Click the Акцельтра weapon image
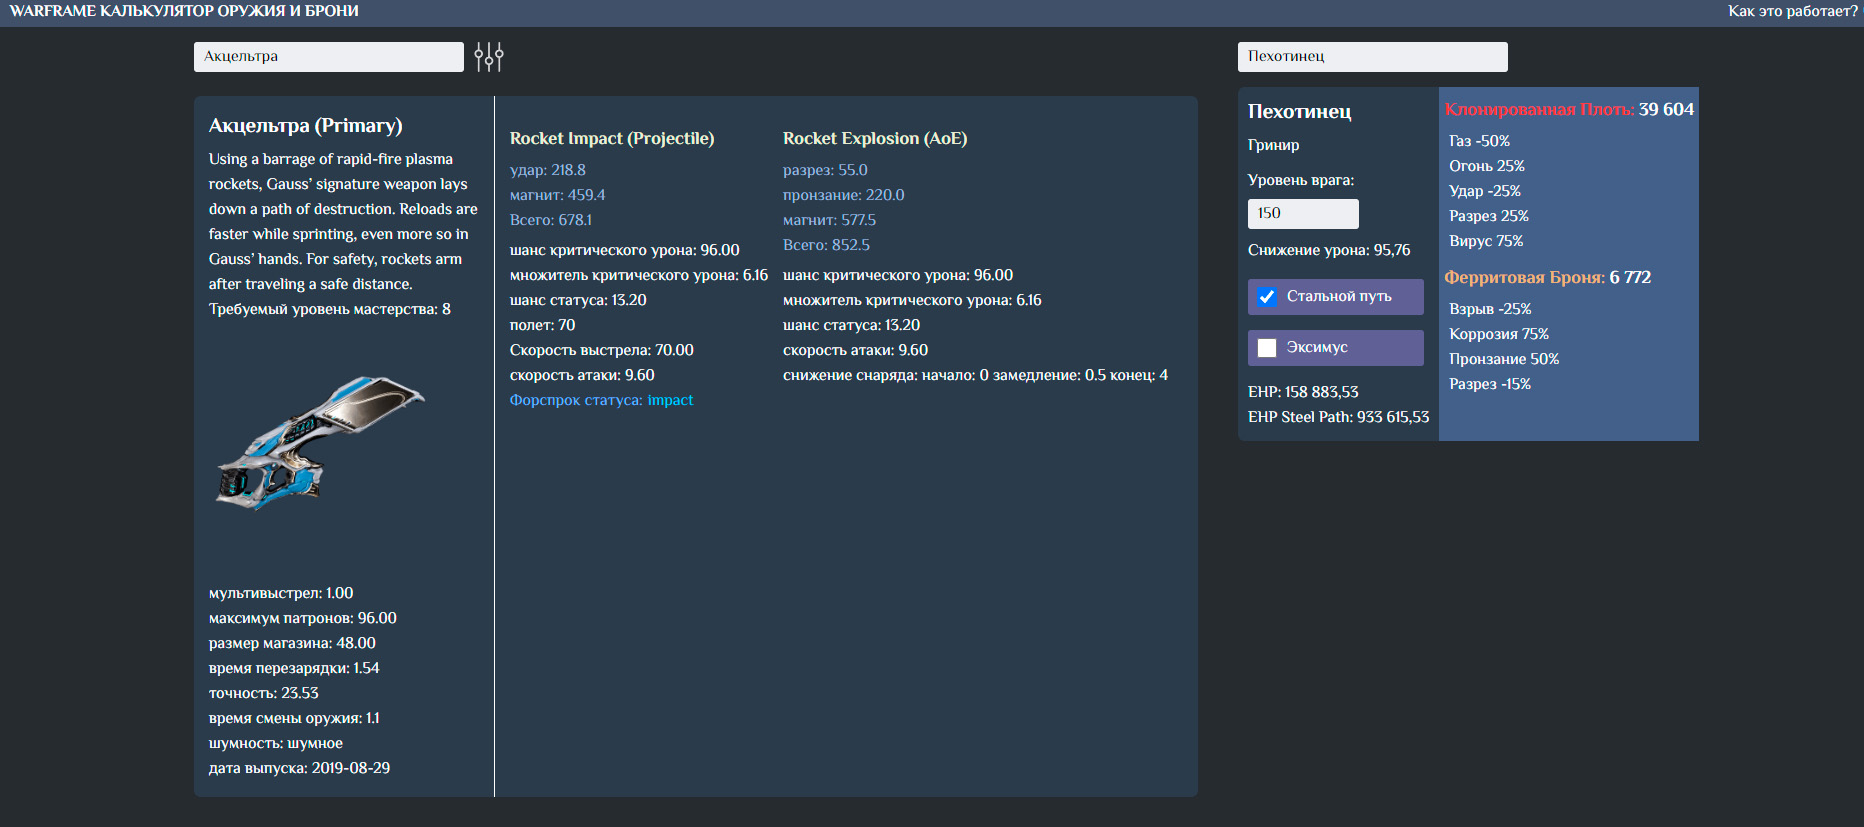 pyautogui.click(x=320, y=442)
